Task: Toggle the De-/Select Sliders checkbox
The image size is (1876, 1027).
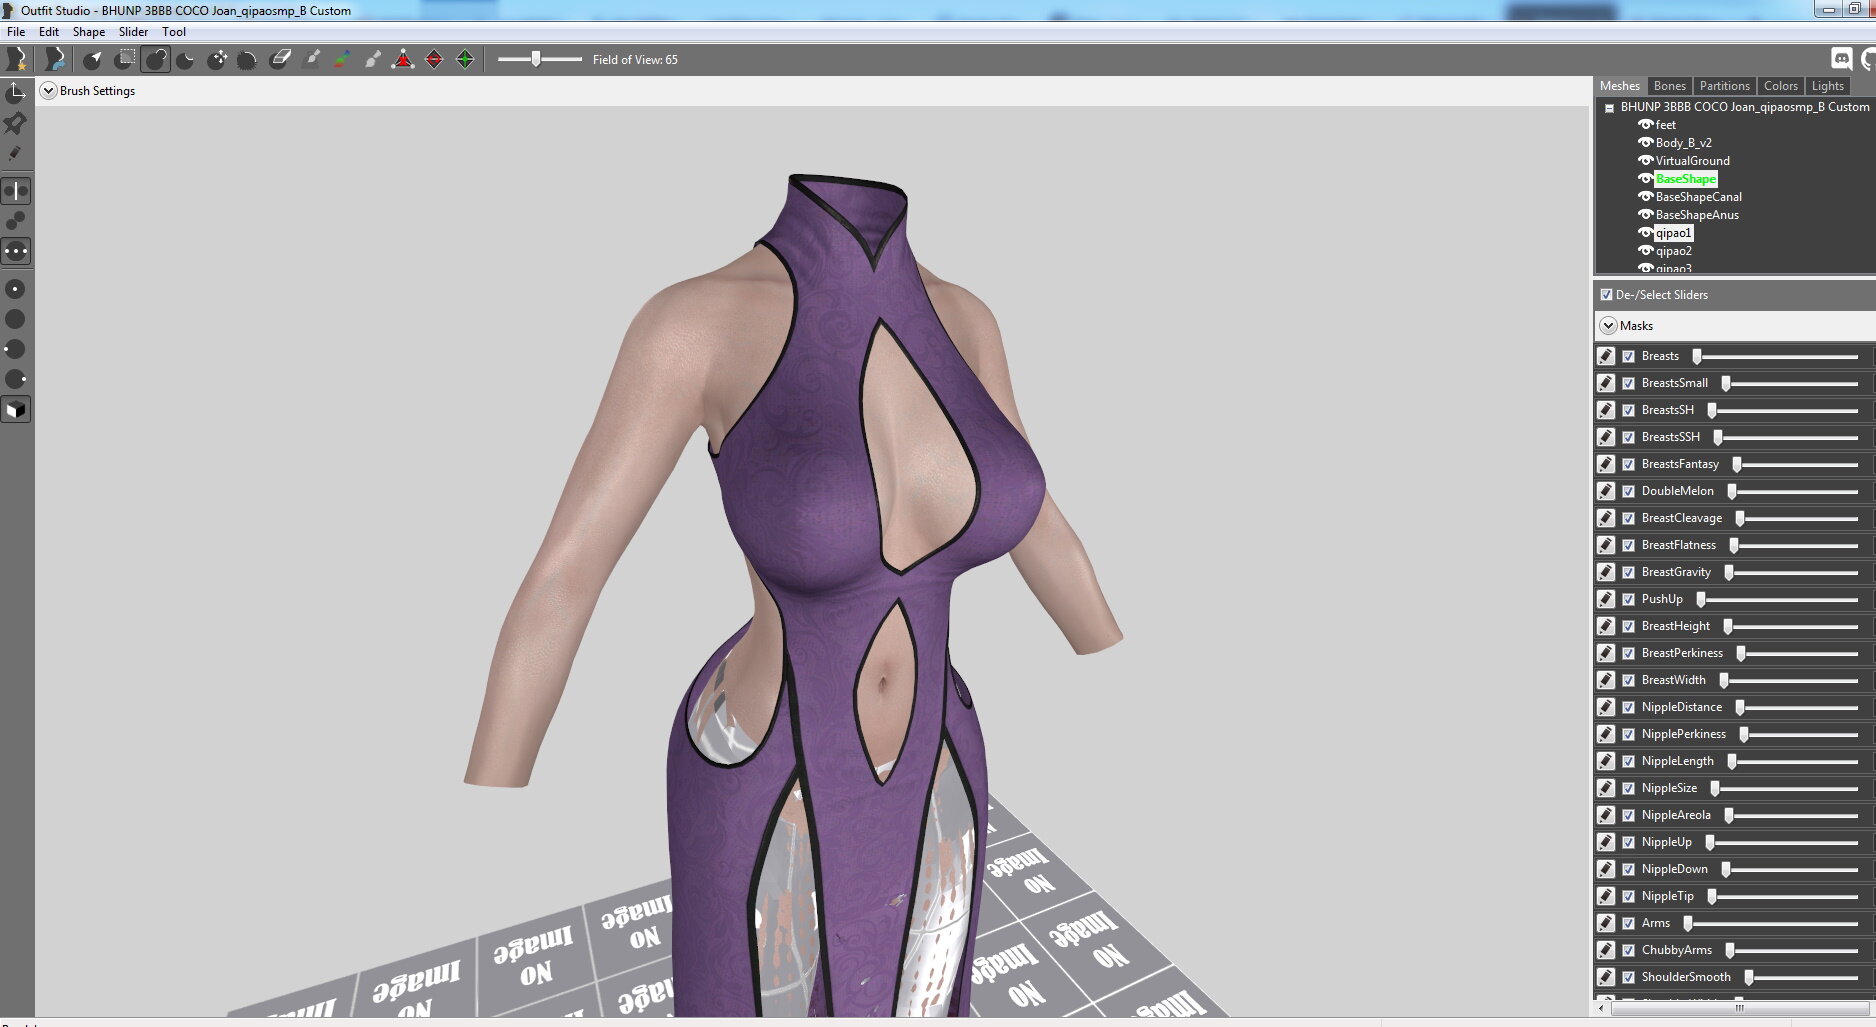Action: coord(1606,295)
